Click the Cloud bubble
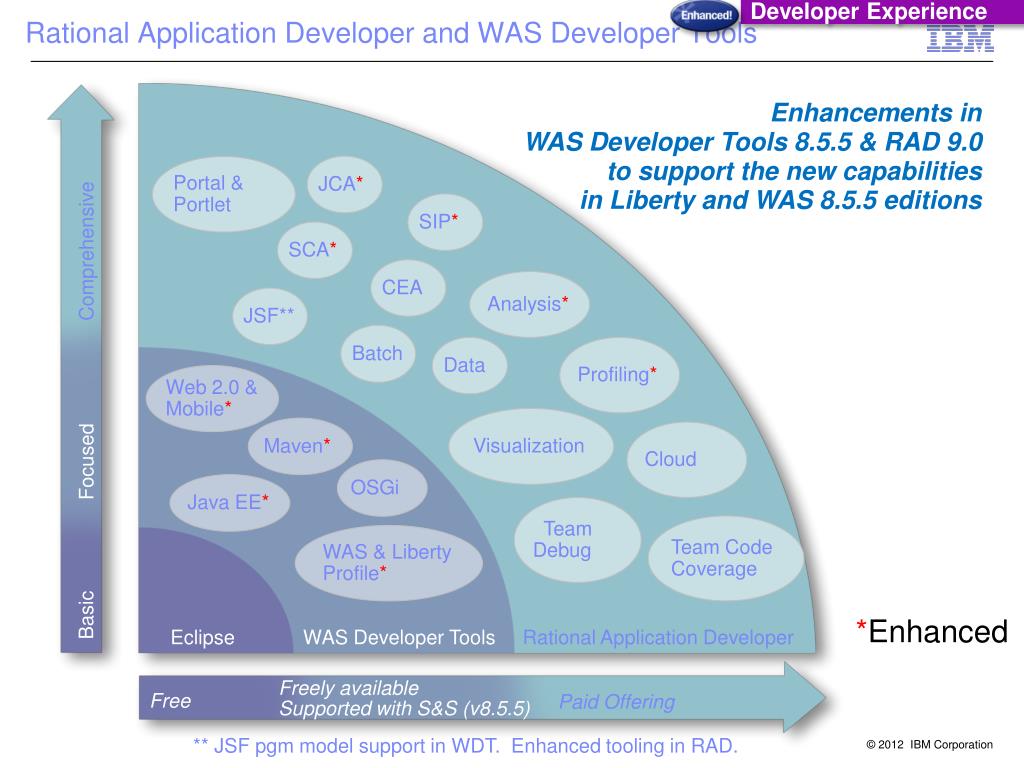Viewport: 1024px width, 768px height. [x=686, y=460]
